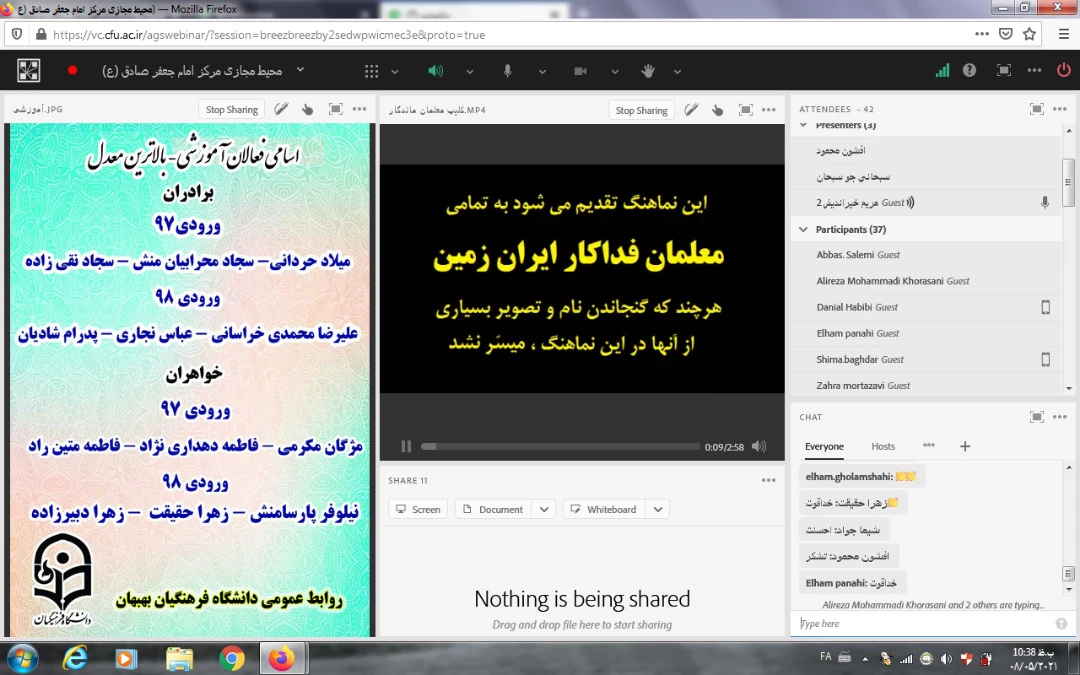Select the draw pencil tool in video pod

point(691,110)
